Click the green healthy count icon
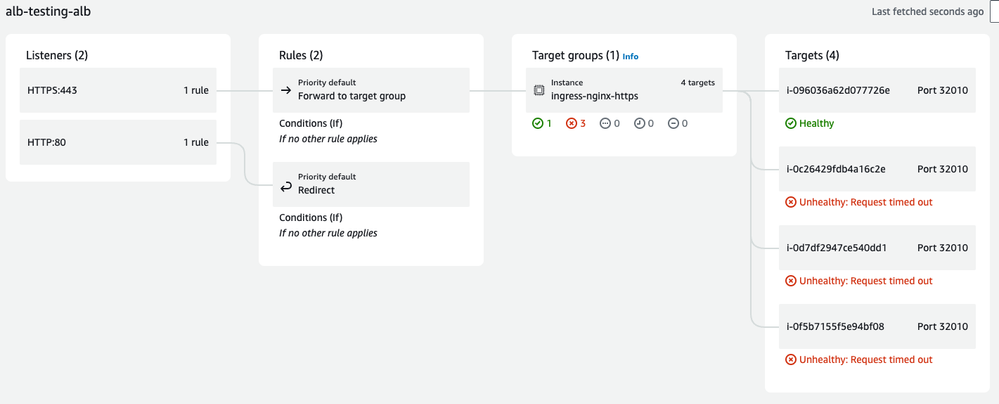999x404 pixels. coord(537,123)
